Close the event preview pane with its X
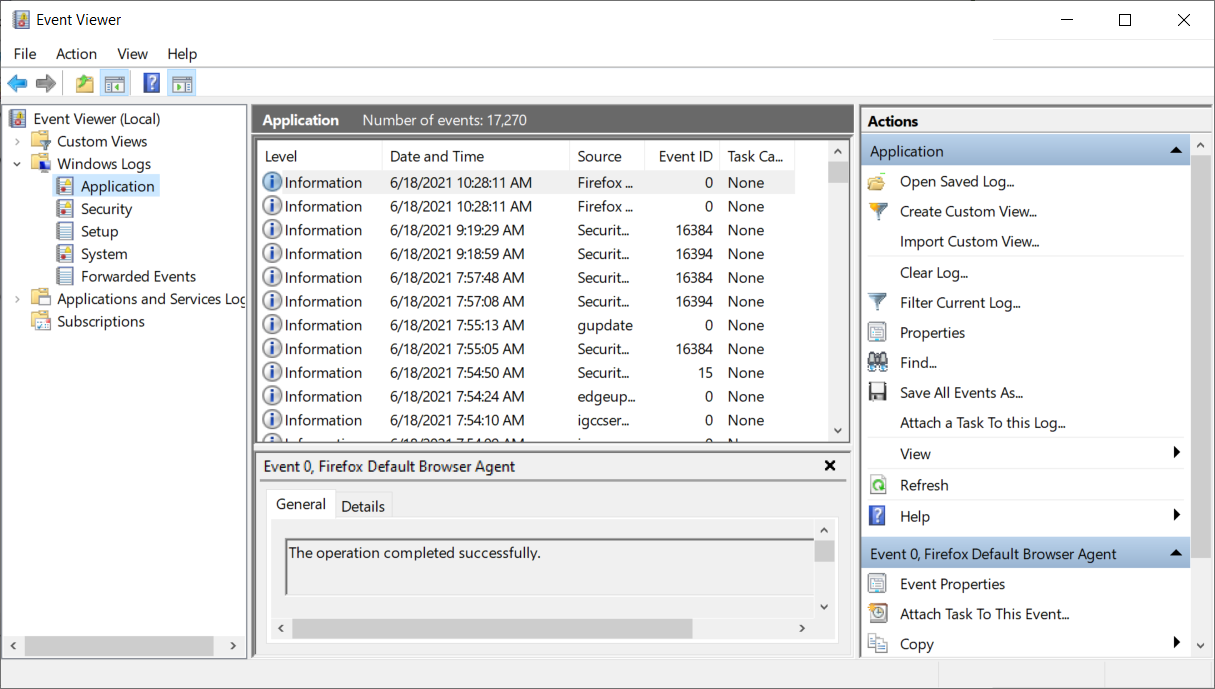 pyautogui.click(x=829, y=465)
